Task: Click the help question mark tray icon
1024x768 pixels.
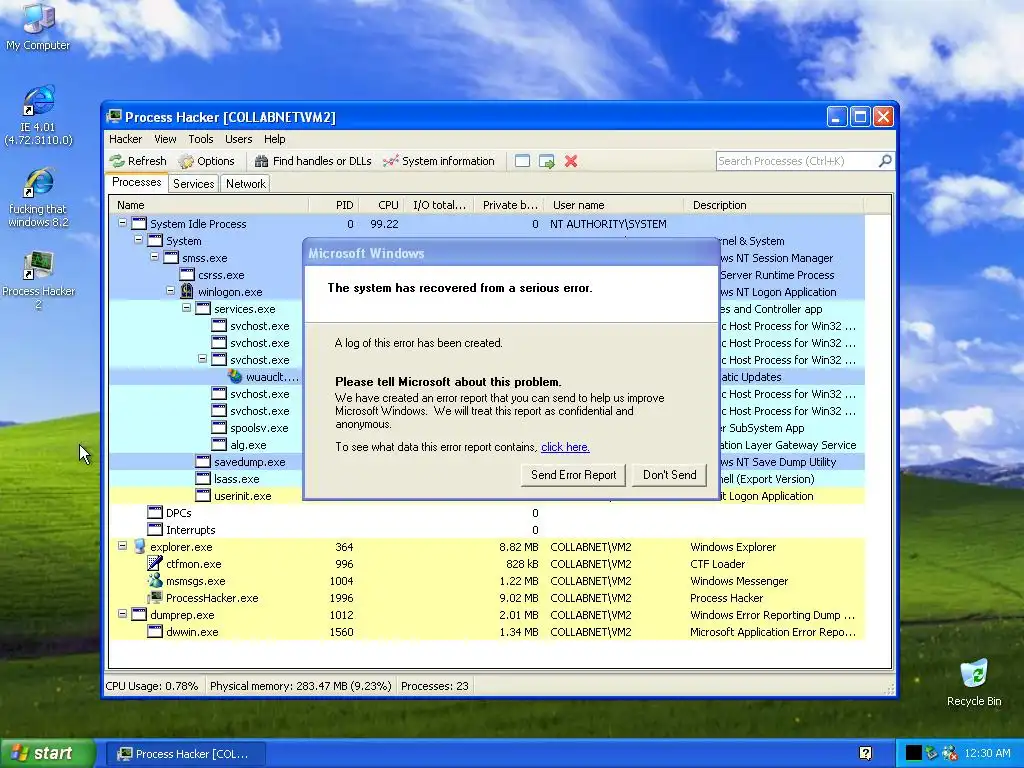Action: (x=865, y=754)
